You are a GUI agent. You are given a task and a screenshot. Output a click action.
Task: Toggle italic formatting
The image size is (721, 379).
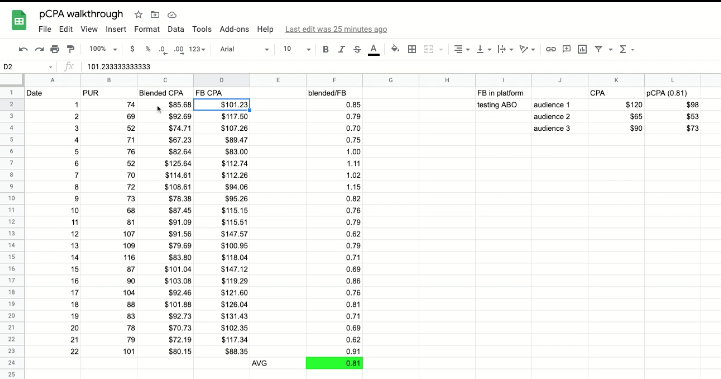click(x=341, y=49)
